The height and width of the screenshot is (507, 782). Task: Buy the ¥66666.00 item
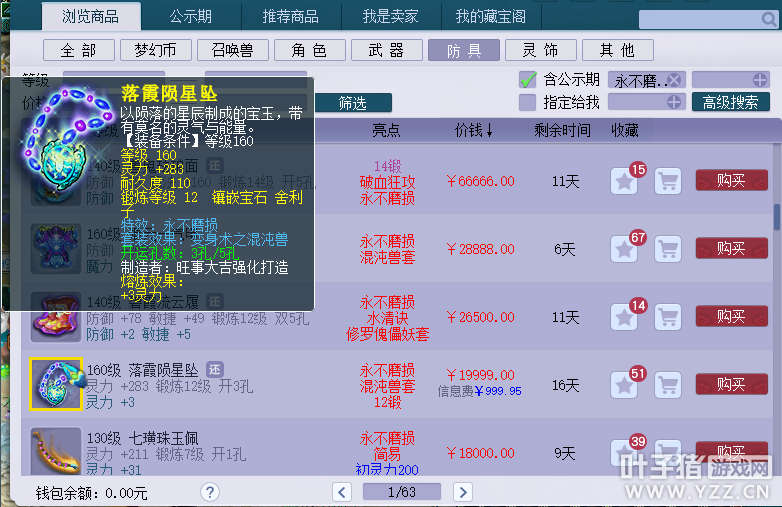click(x=732, y=180)
